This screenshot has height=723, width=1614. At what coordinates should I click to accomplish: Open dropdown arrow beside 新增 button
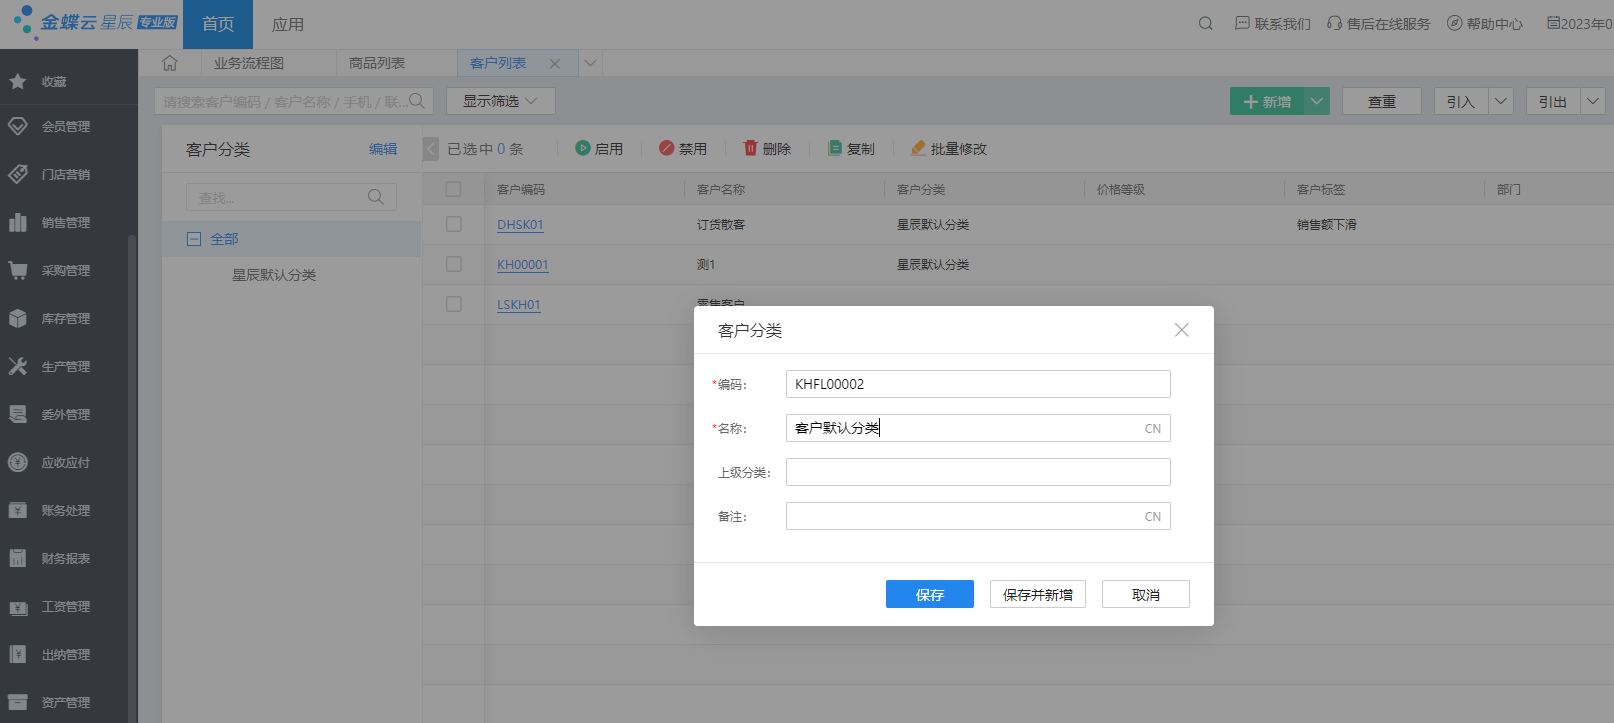point(1317,101)
